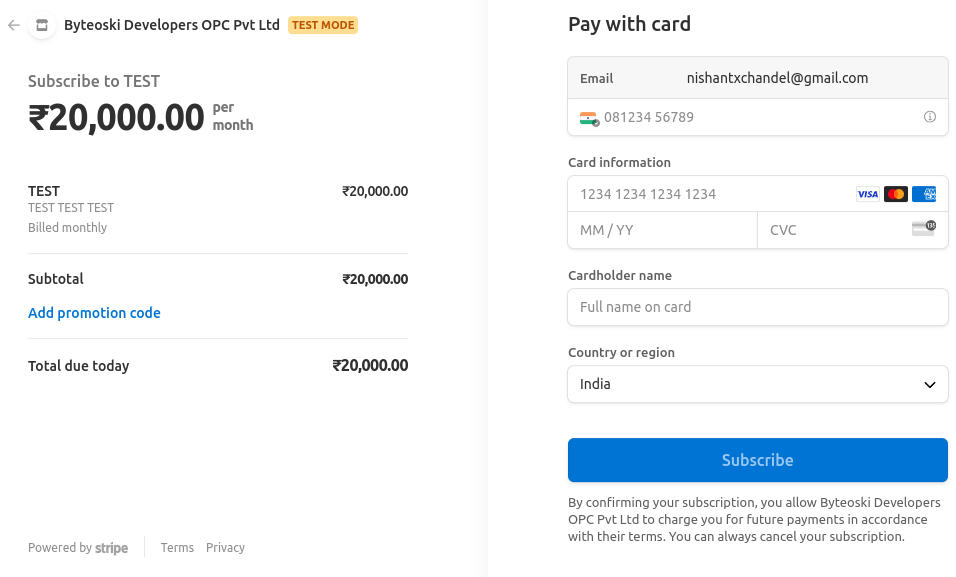
Task: Click the phone number input field
Action: (x=750, y=118)
